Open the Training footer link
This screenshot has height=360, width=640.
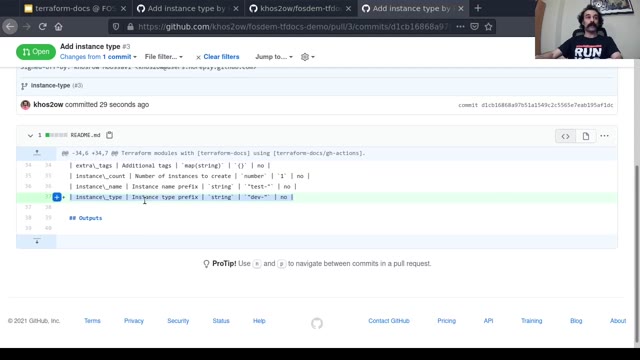(x=531, y=321)
